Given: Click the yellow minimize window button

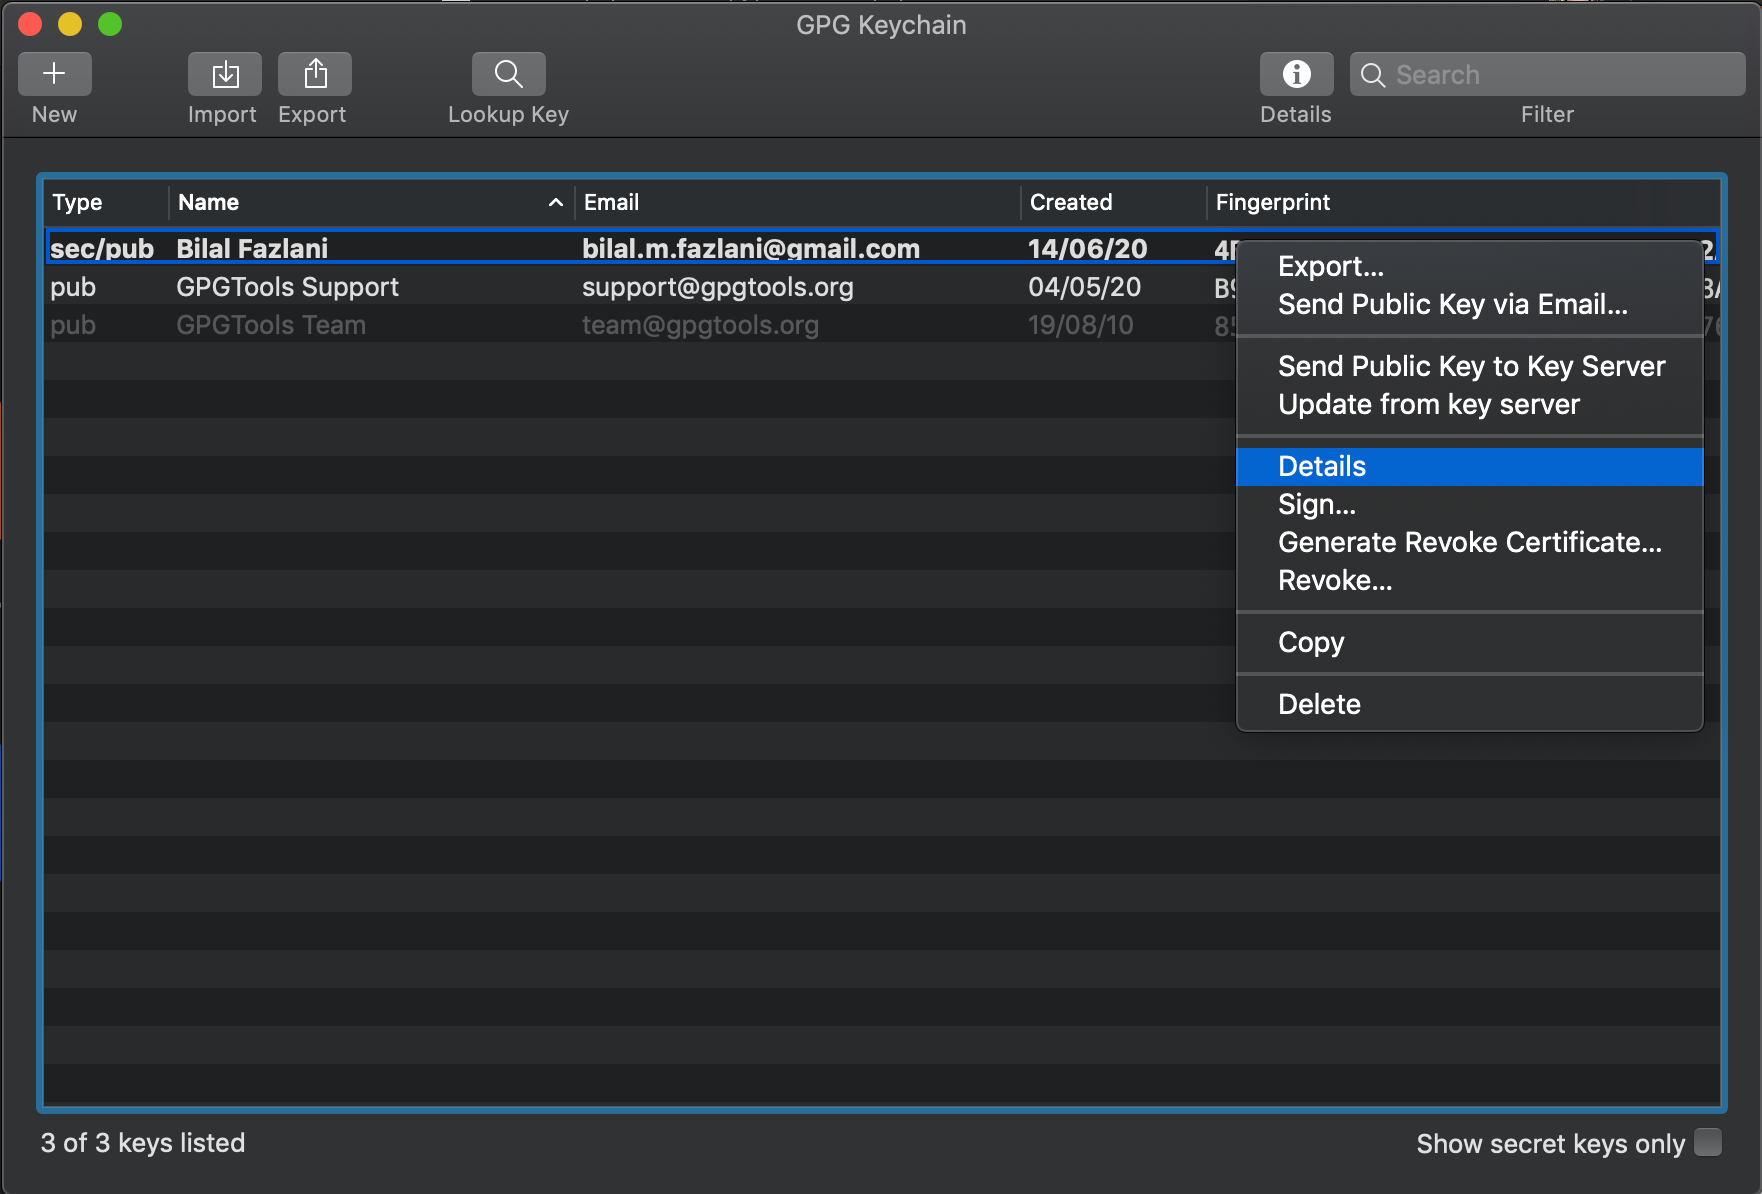Looking at the screenshot, I should click(x=70, y=24).
